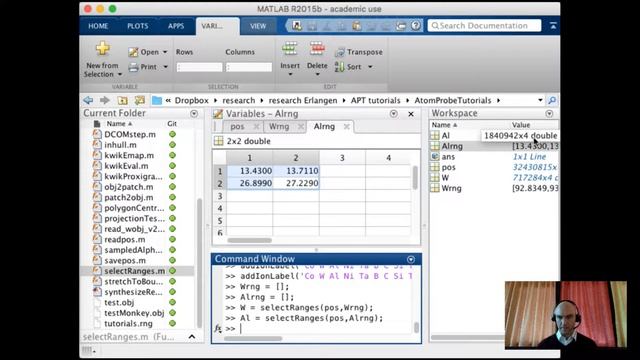Click the Help question mark icon

pyautogui.click(x=416, y=25)
